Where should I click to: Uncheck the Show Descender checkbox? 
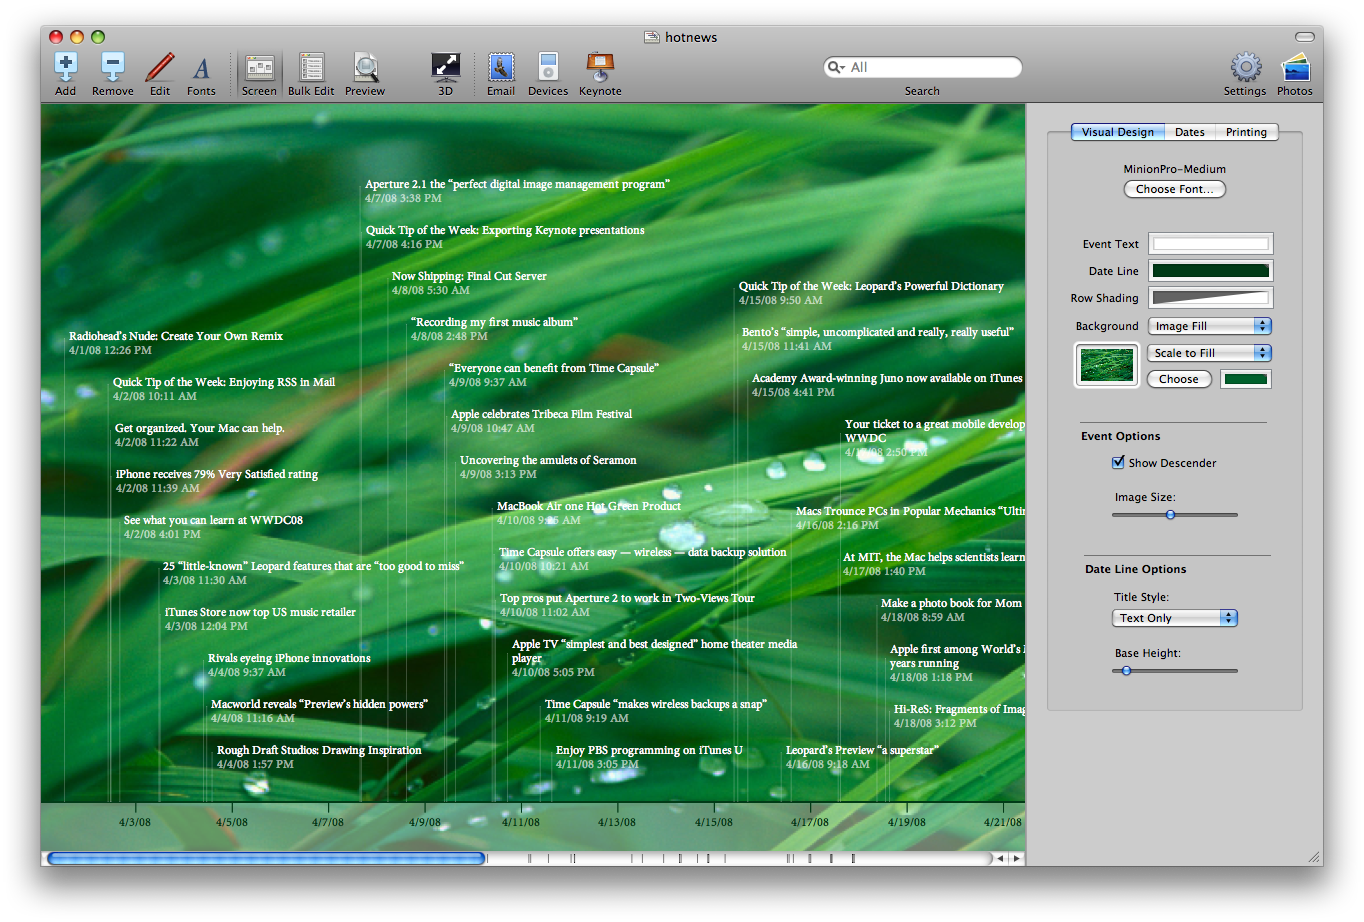click(x=1118, y=462)
